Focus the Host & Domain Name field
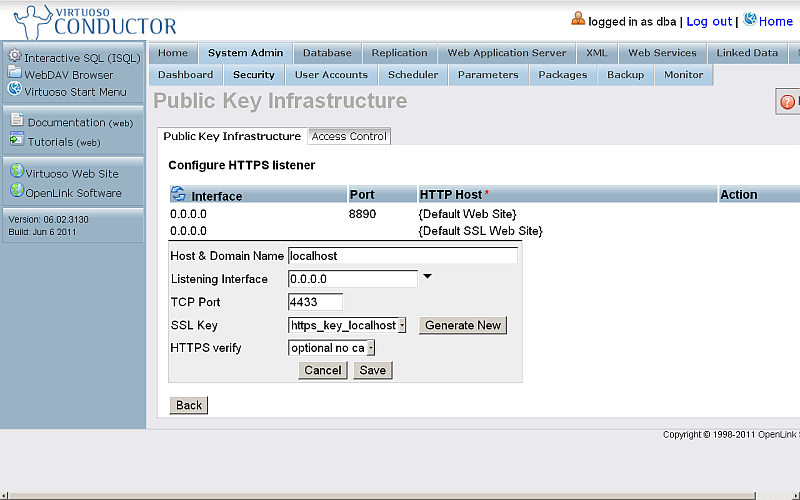The height and width of the screenshot is (500, 800). point(402,256)
